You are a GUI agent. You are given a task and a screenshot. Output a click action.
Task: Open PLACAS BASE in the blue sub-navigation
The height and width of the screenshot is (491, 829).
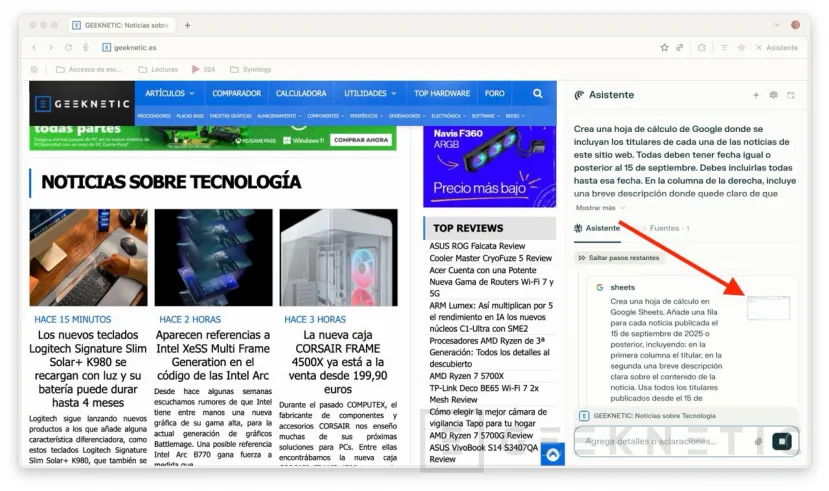190,116
